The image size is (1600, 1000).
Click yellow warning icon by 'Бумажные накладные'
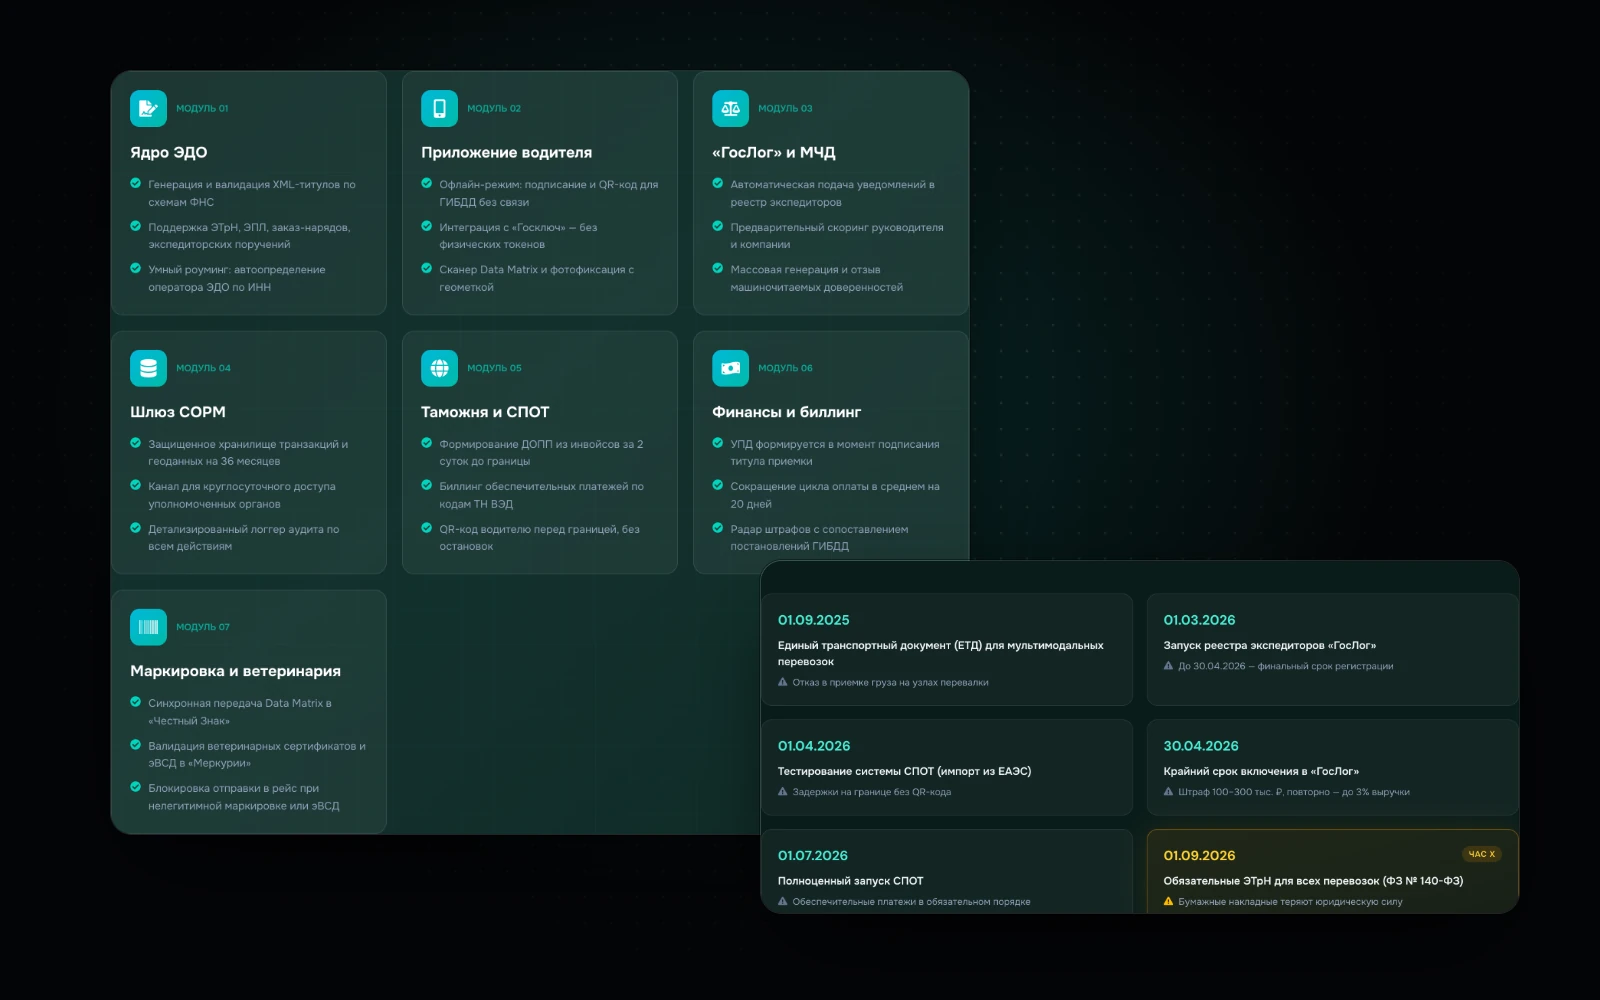(1168, 901)
